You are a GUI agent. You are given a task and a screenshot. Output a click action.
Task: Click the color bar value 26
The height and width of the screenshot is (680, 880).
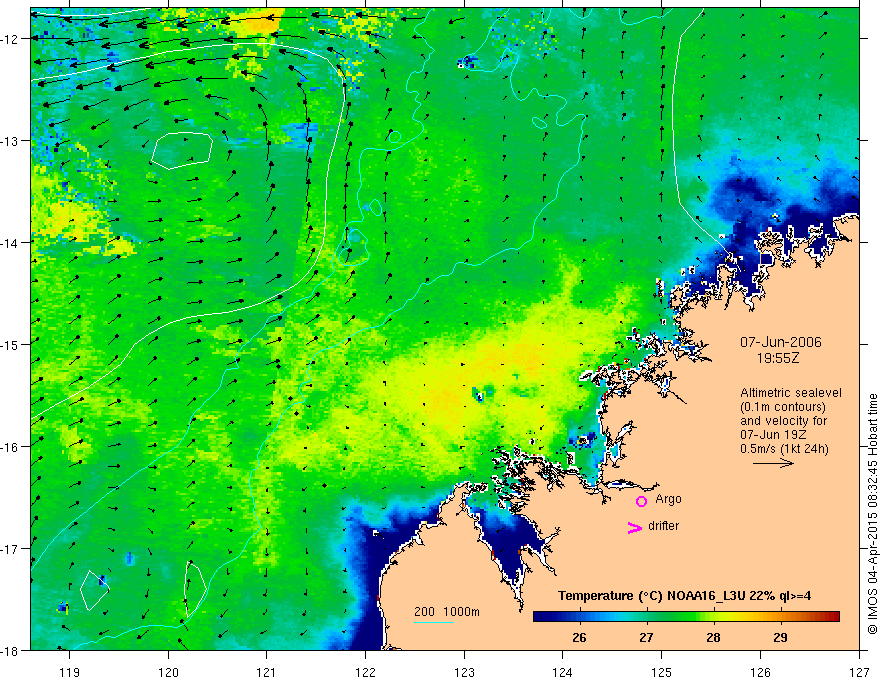point(579,637)
